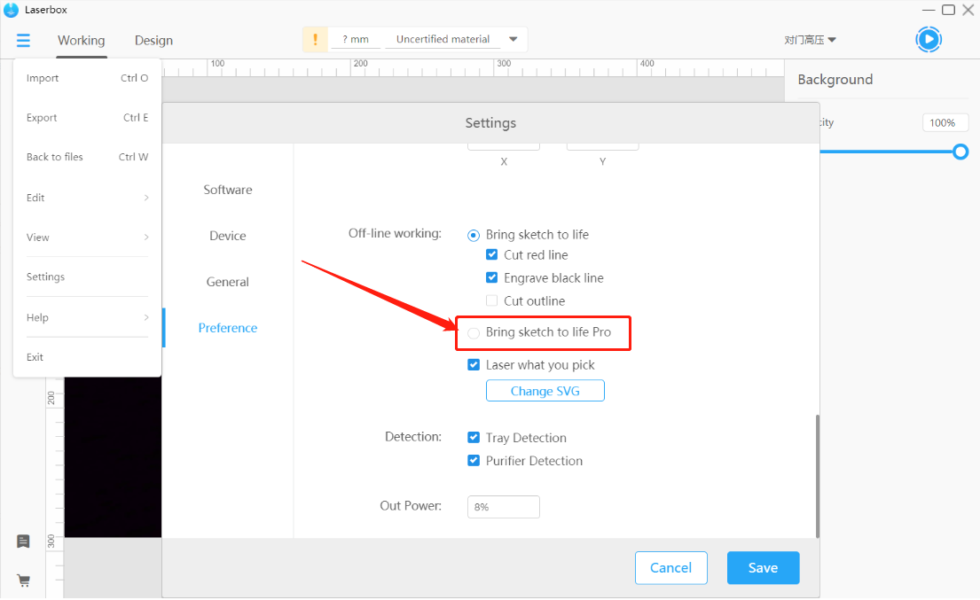Expand the Edit submenu
Screen dimensions: 980x600
click(x=87, y=198)
